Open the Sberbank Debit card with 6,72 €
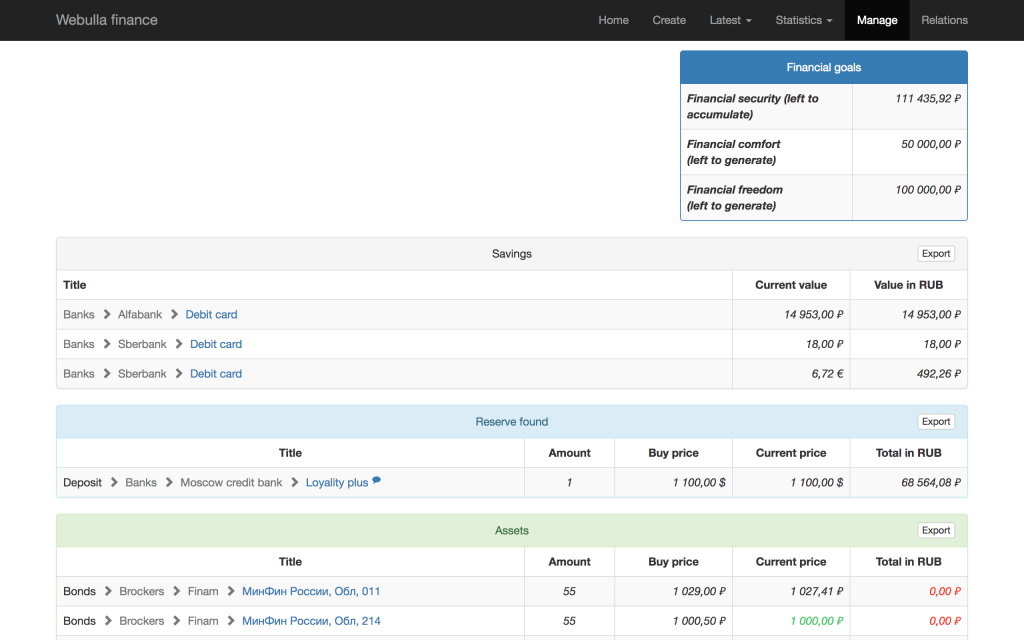 [x=216, y=374]
